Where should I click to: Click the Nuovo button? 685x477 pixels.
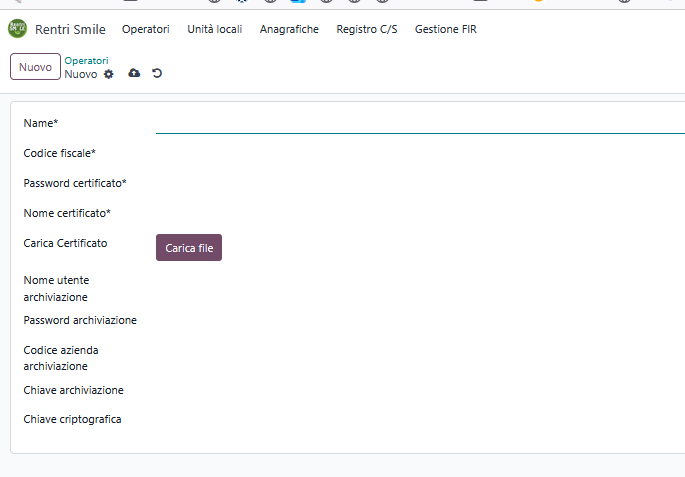(x=35, y=67)
